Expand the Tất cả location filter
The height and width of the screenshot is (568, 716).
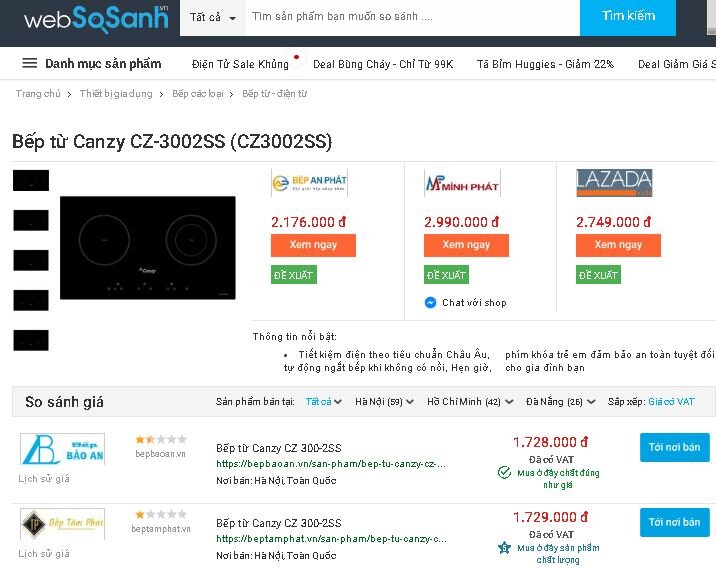[323, 401]
